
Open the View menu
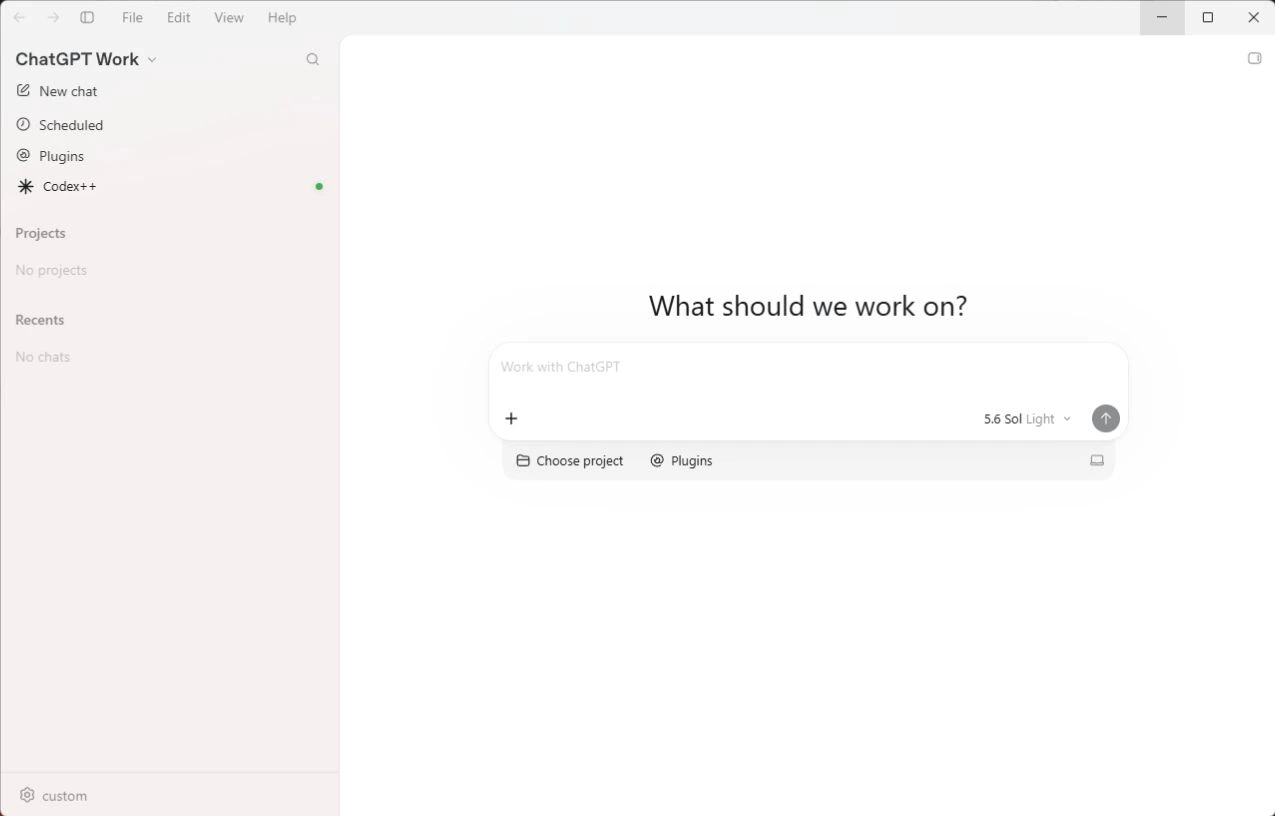tap(229, 18)
